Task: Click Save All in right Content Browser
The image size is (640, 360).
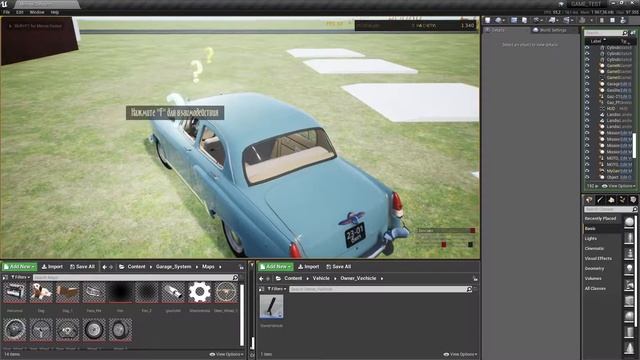Action: click(338, 267)
